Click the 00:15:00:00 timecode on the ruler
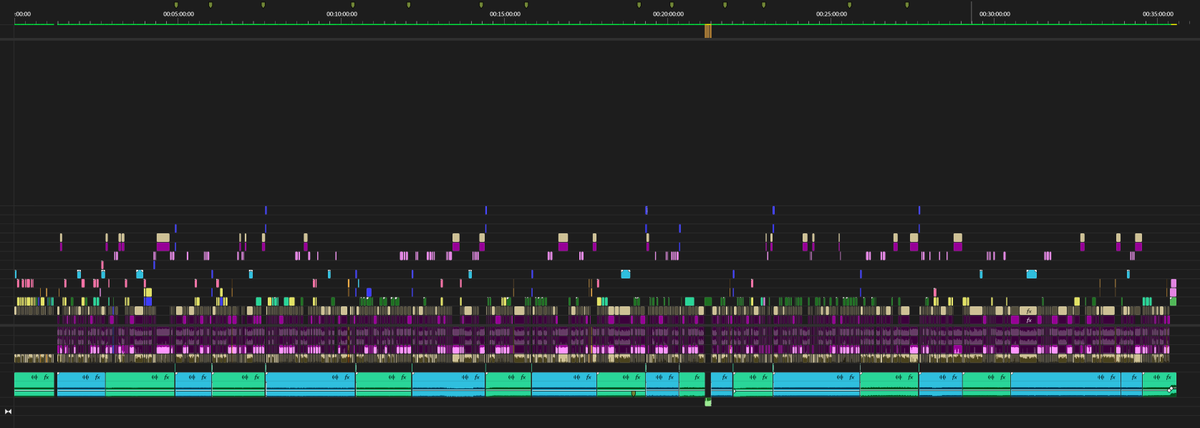The height and width of the screenshot is (428, 1200). coord(505,14)
